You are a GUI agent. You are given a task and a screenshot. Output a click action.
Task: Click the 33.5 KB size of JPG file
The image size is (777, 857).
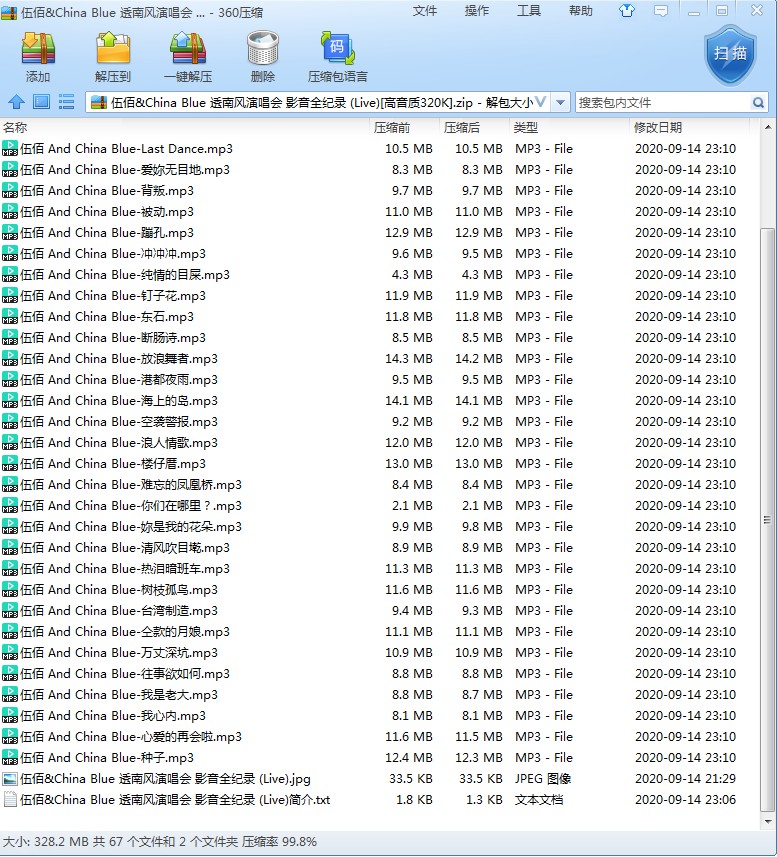pos(410,779)
